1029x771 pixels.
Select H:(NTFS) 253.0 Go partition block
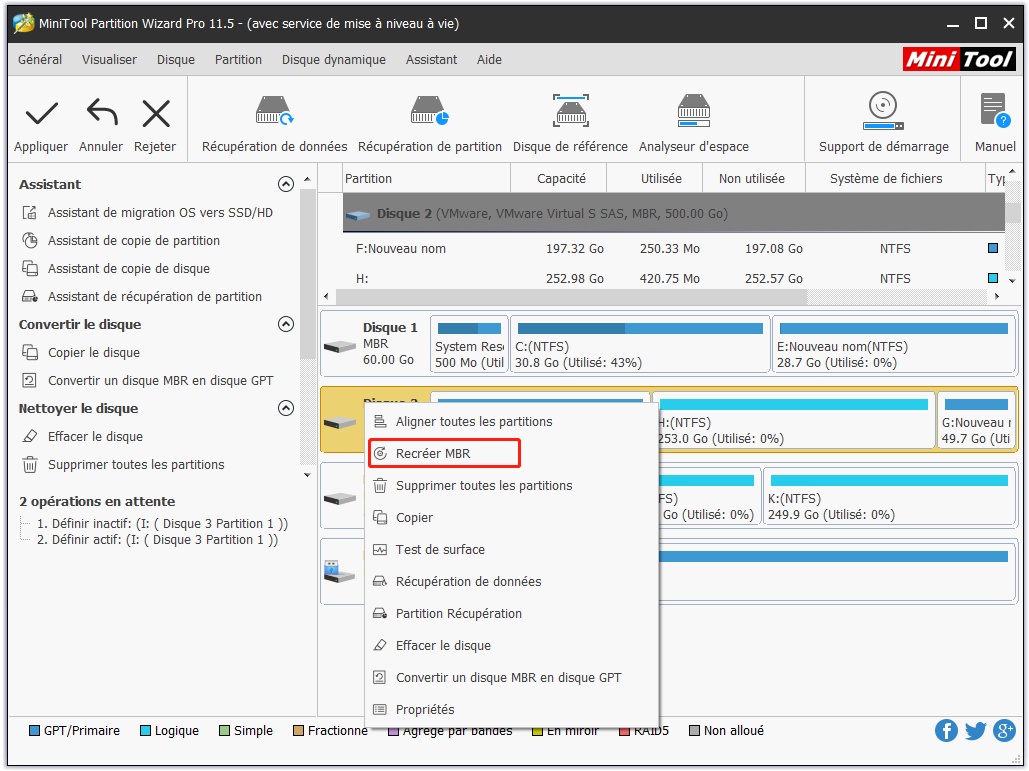(795, 421)
